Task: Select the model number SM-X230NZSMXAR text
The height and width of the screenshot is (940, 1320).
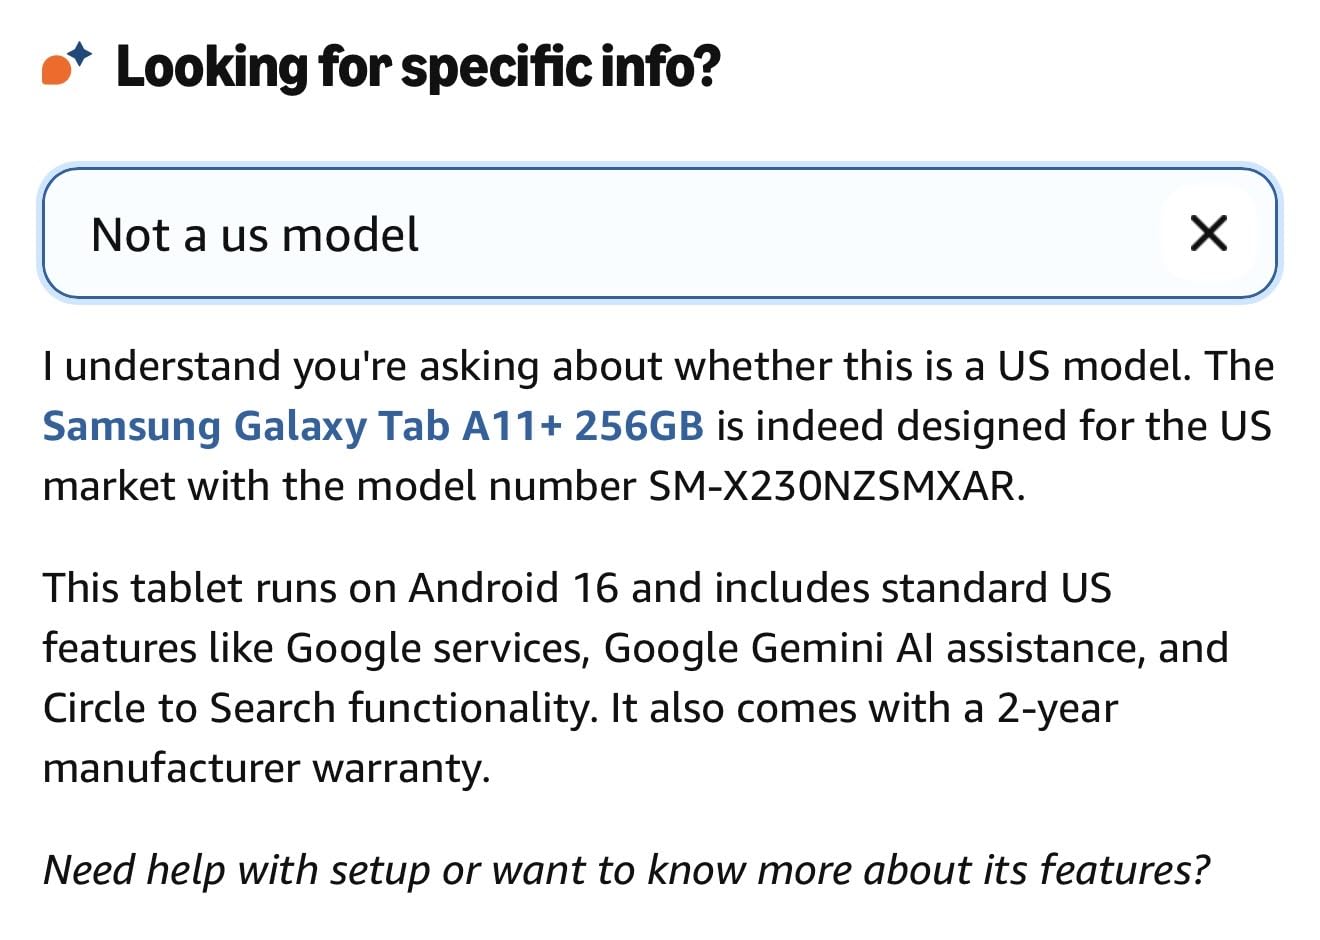Action: click(833, 486)
